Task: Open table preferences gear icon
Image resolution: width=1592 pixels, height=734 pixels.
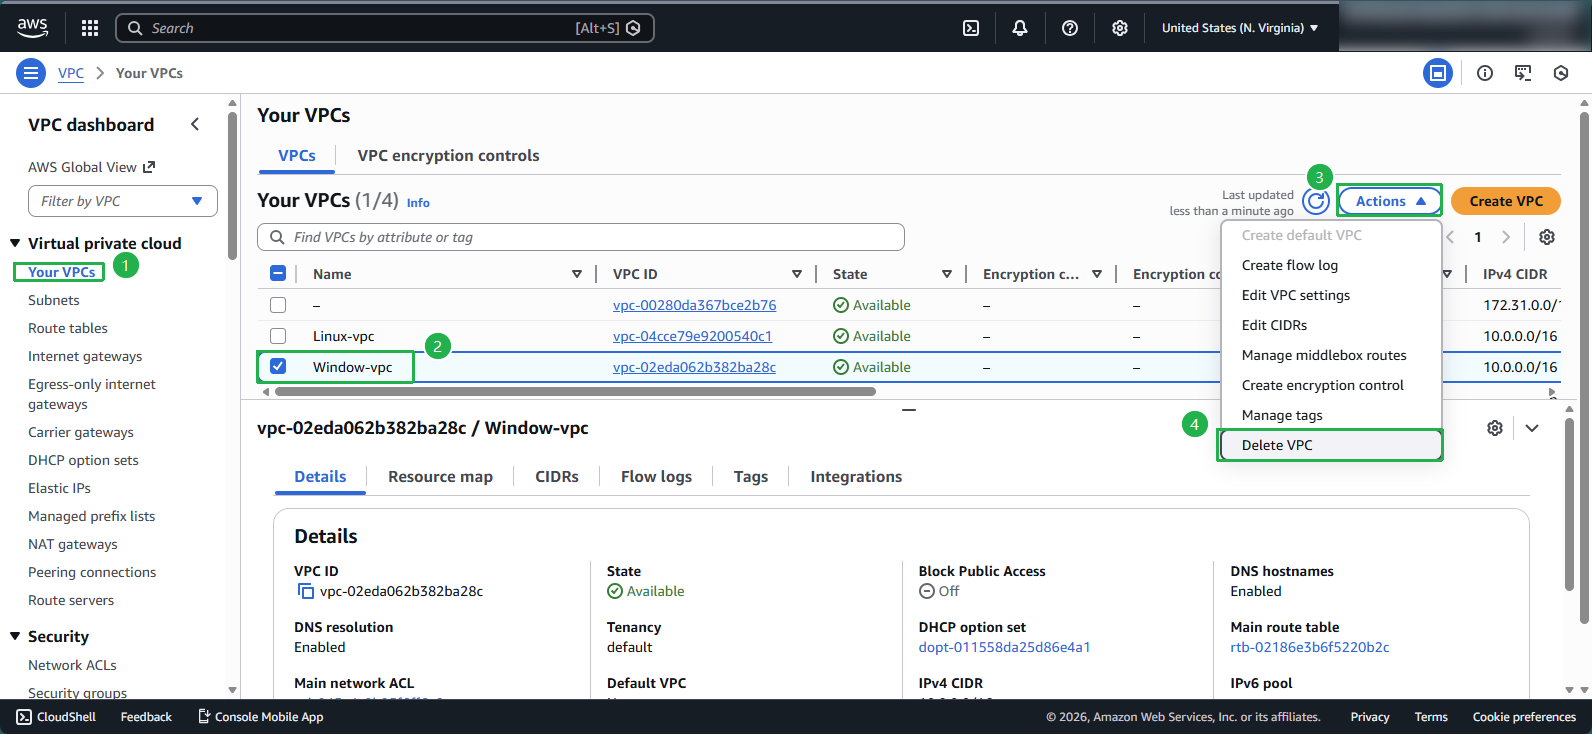Action: (x=1547, y=237)
